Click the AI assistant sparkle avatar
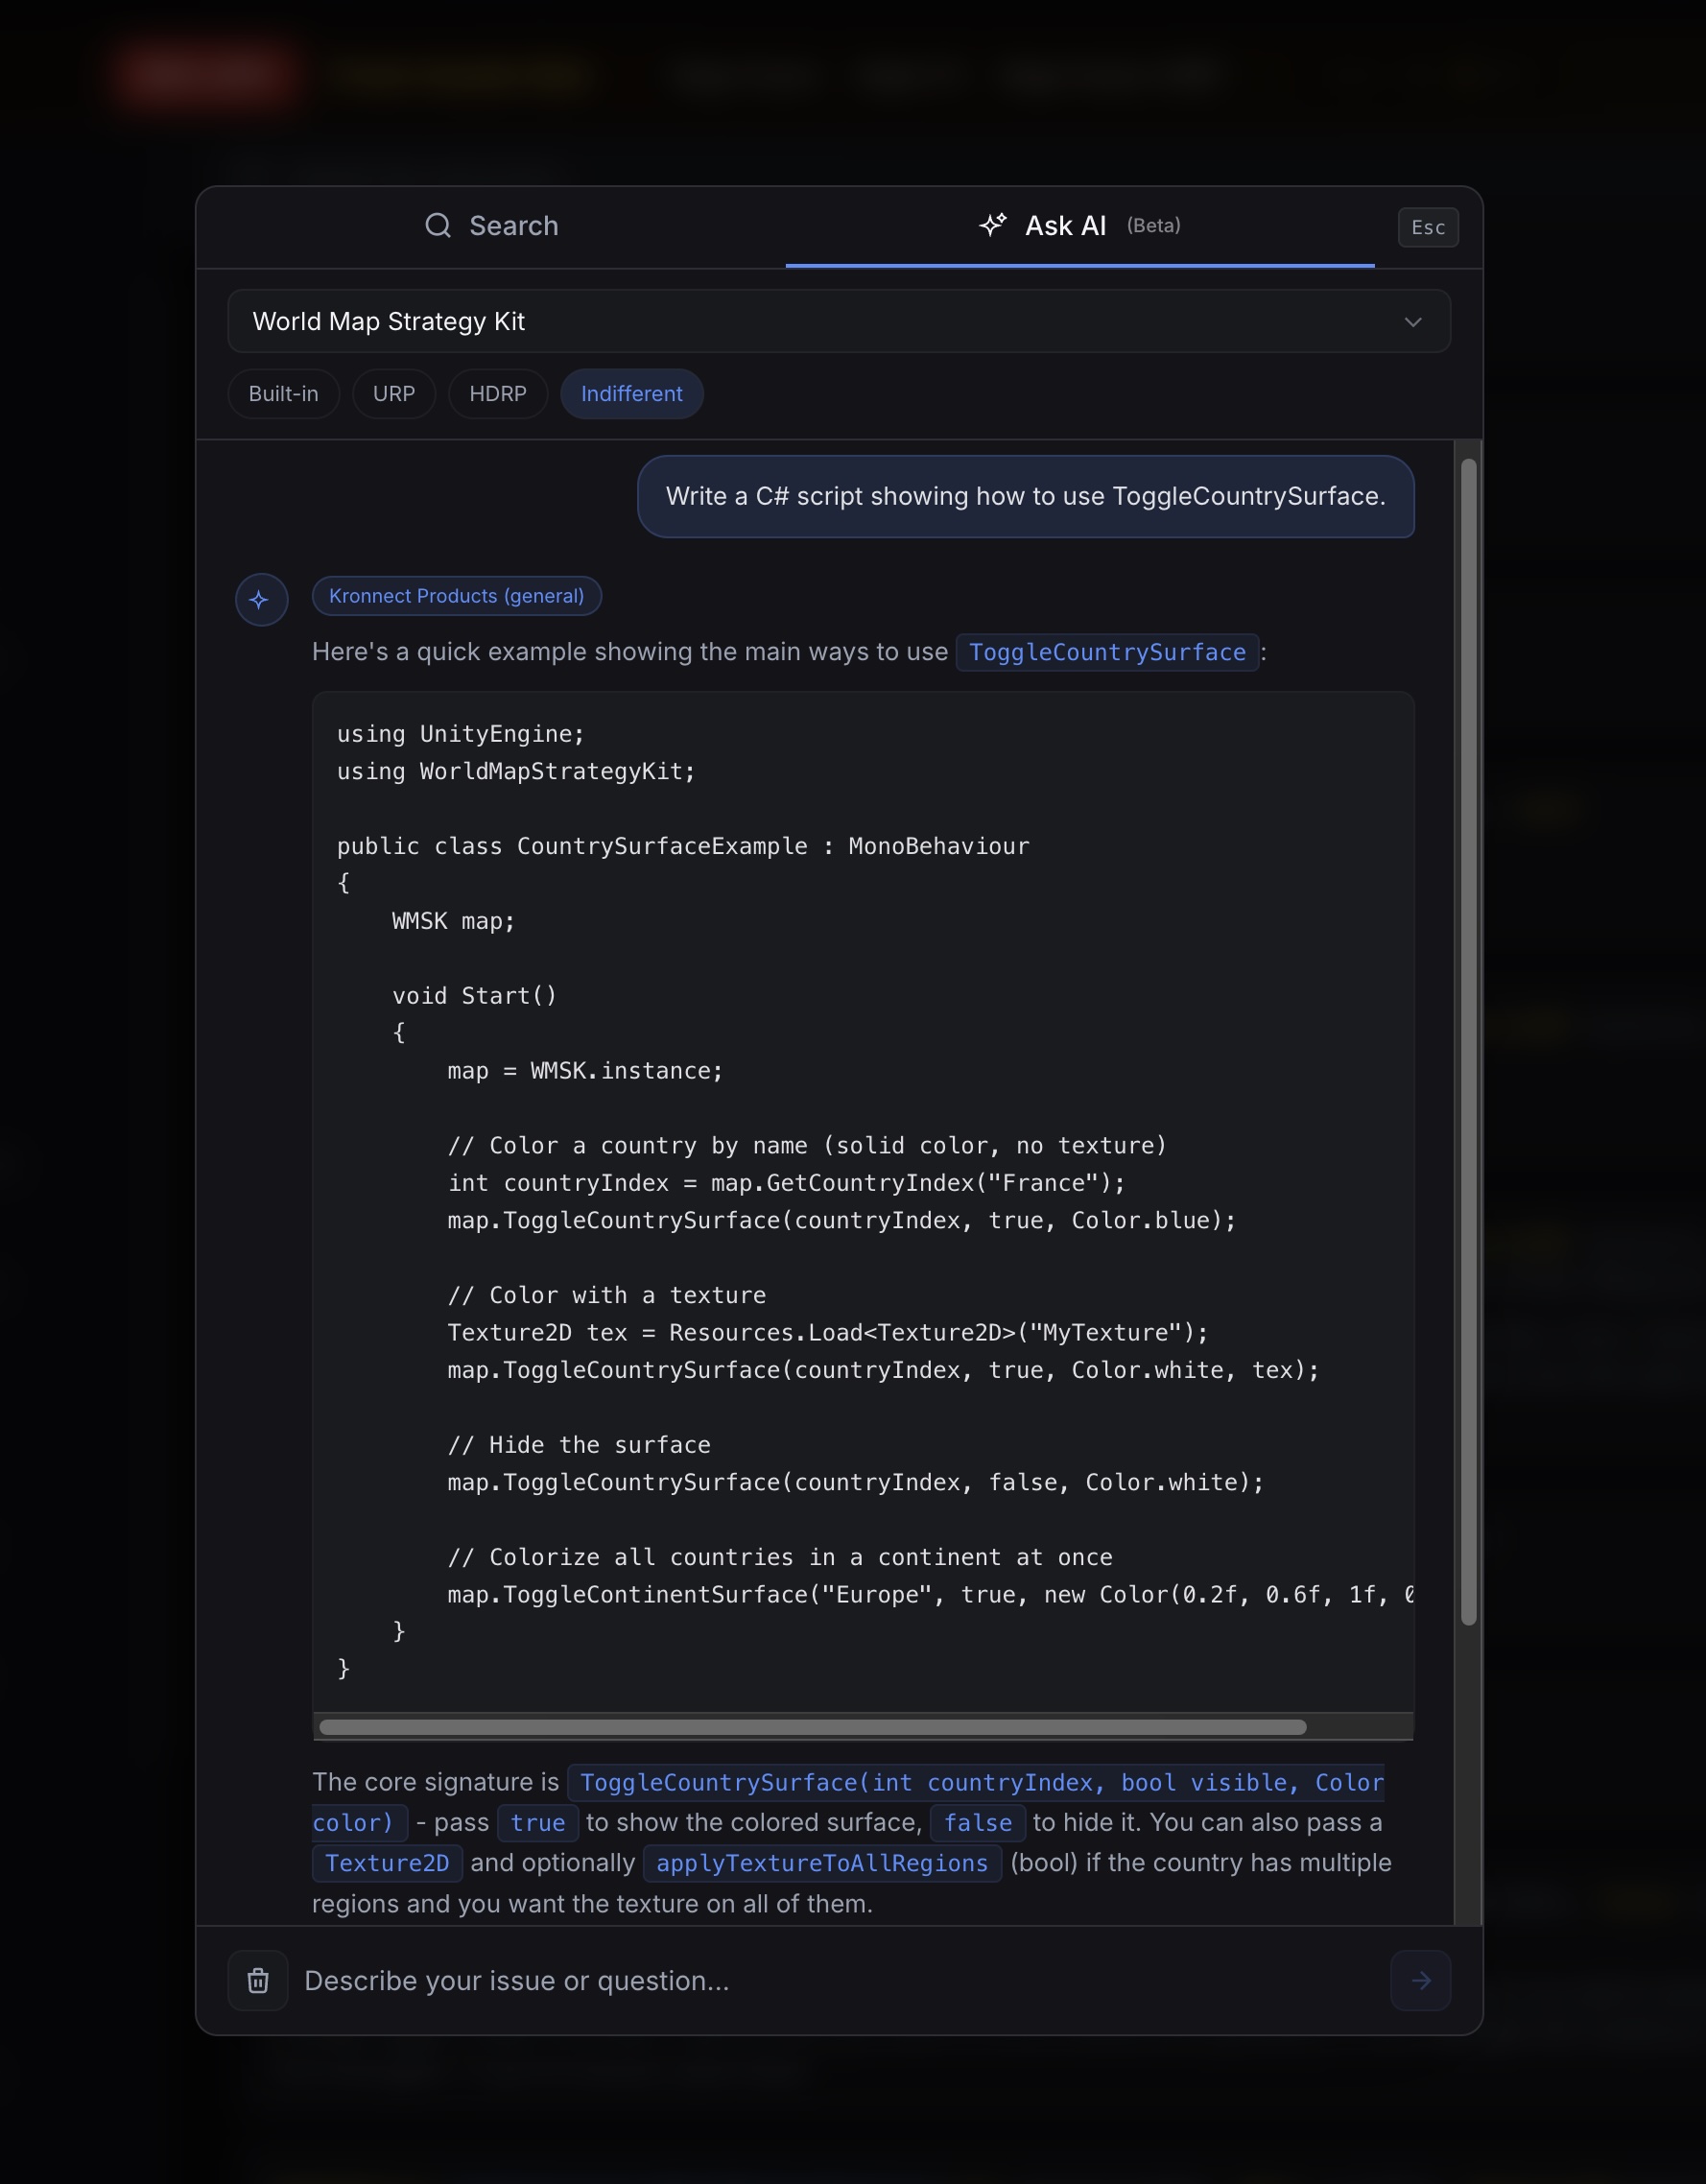Screen dimensions: 1706x2184 (x=261, y=599)
